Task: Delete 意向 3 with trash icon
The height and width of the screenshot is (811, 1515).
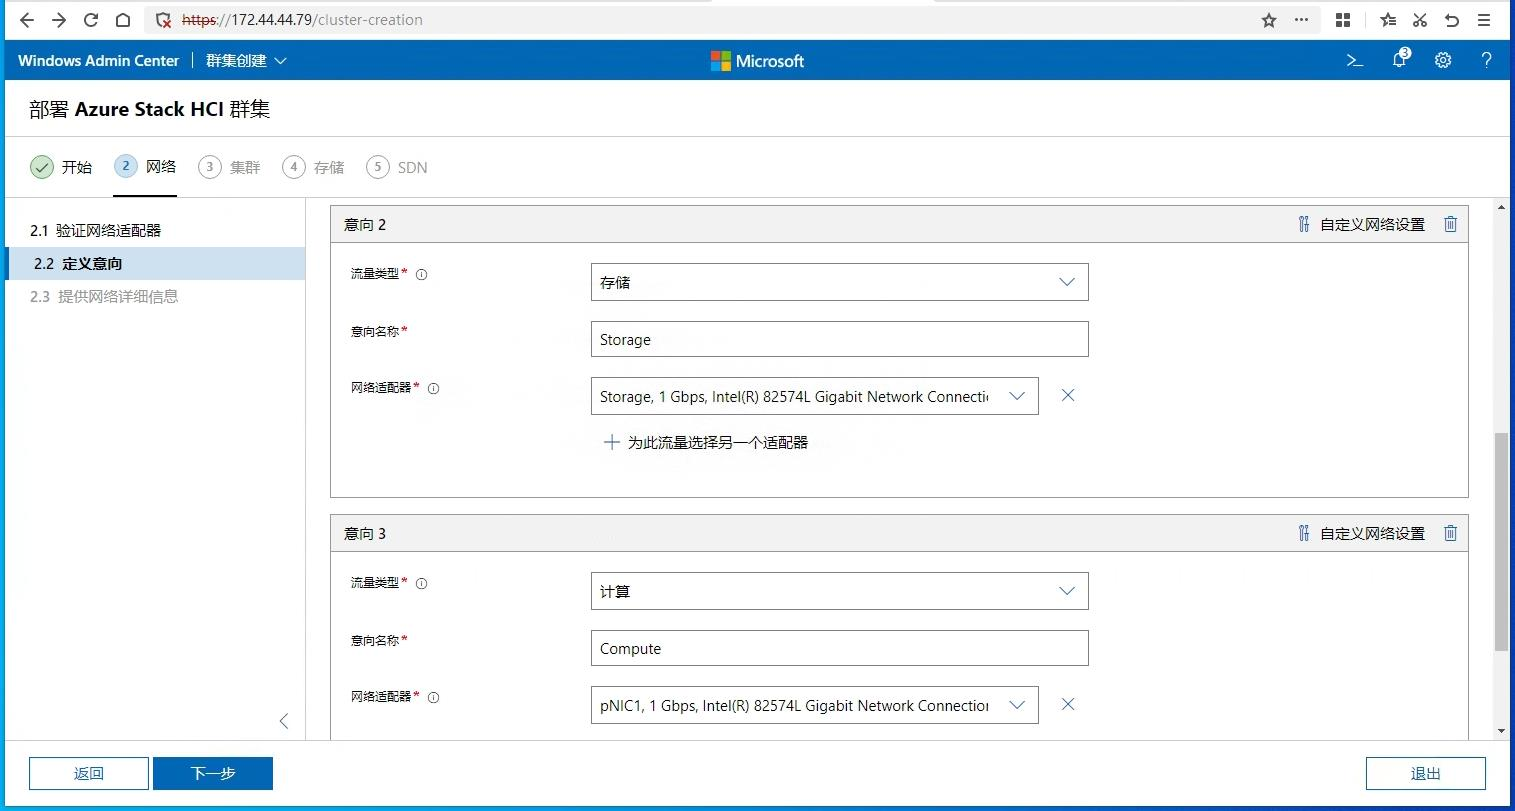Action: point(1451,533)
